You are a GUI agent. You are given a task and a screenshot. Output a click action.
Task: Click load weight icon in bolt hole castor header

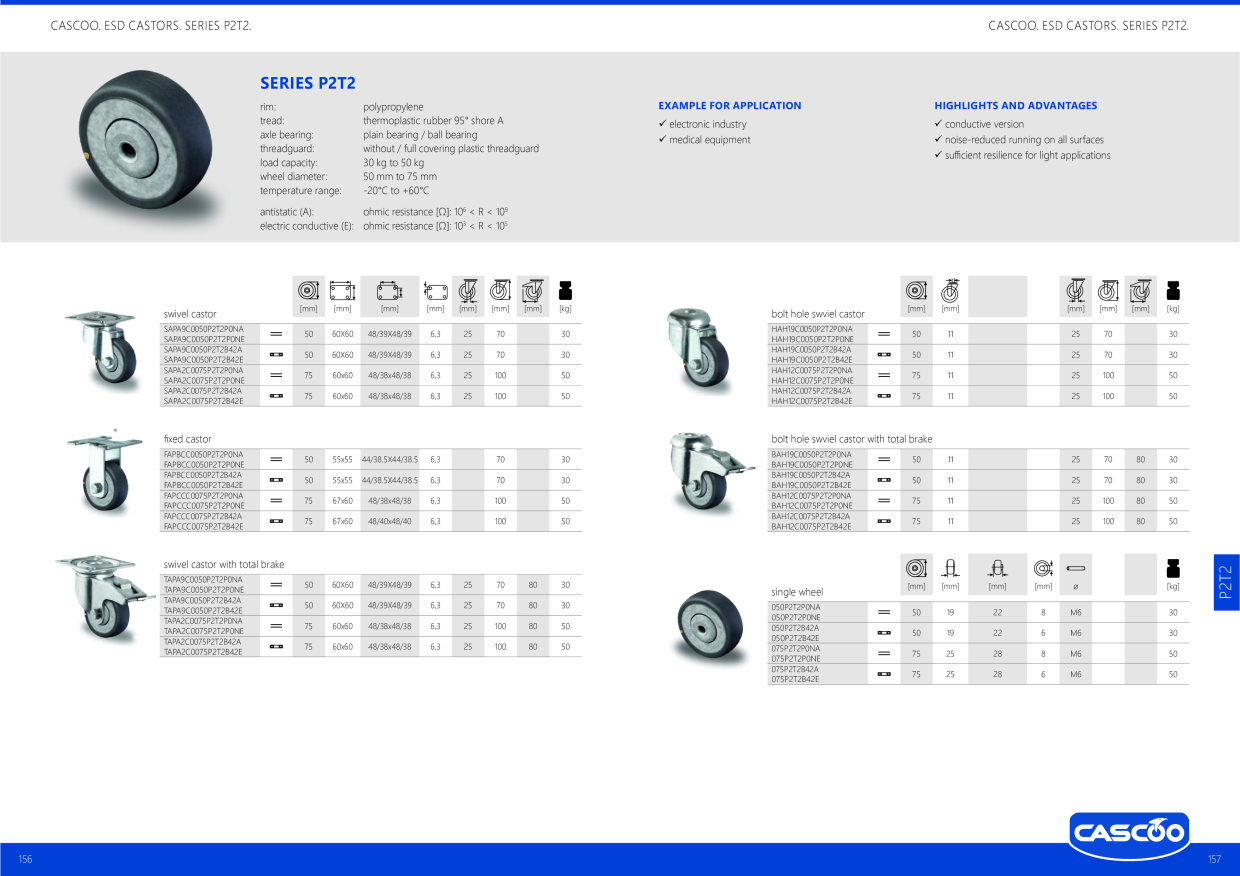(x=1173, y=290)
